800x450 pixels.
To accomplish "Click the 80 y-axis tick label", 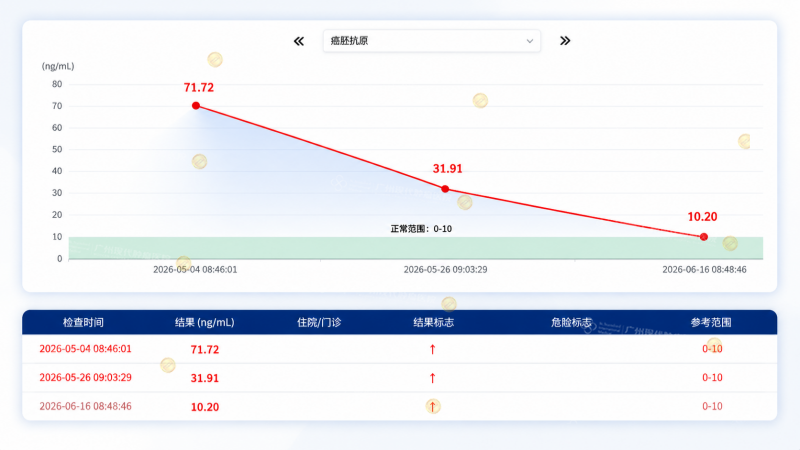I will [57, 84].
